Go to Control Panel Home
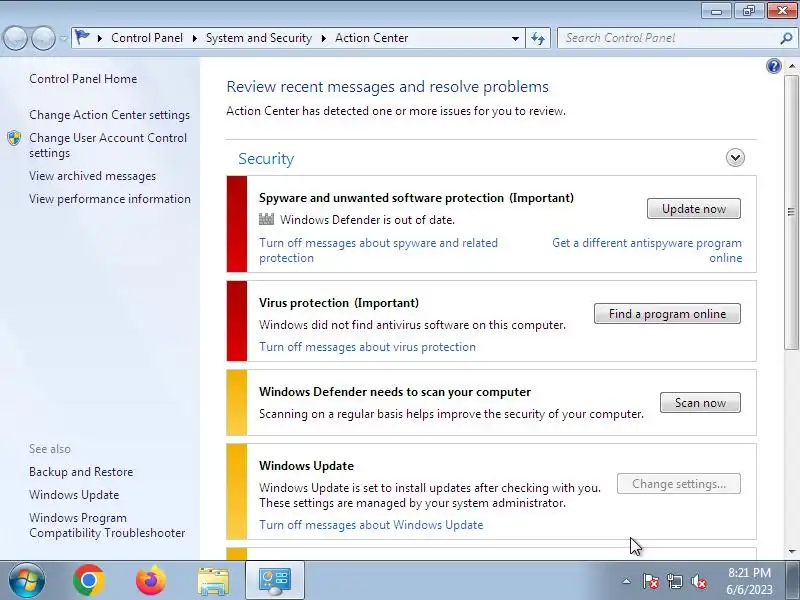800x600 pixels. coord(83,79)
